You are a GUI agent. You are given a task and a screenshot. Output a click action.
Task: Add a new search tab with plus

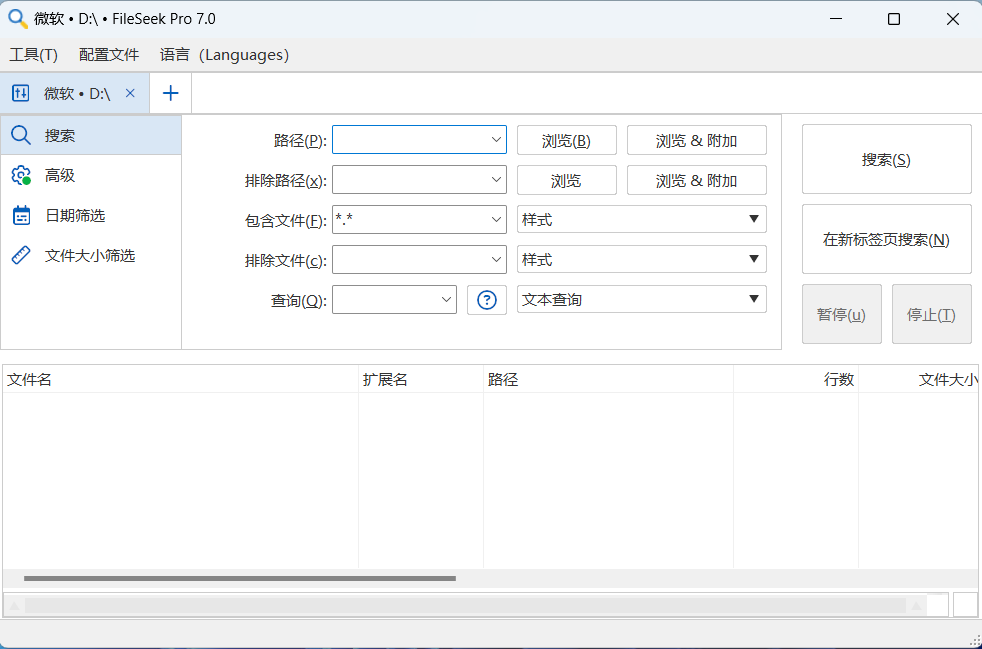[170, 93]
